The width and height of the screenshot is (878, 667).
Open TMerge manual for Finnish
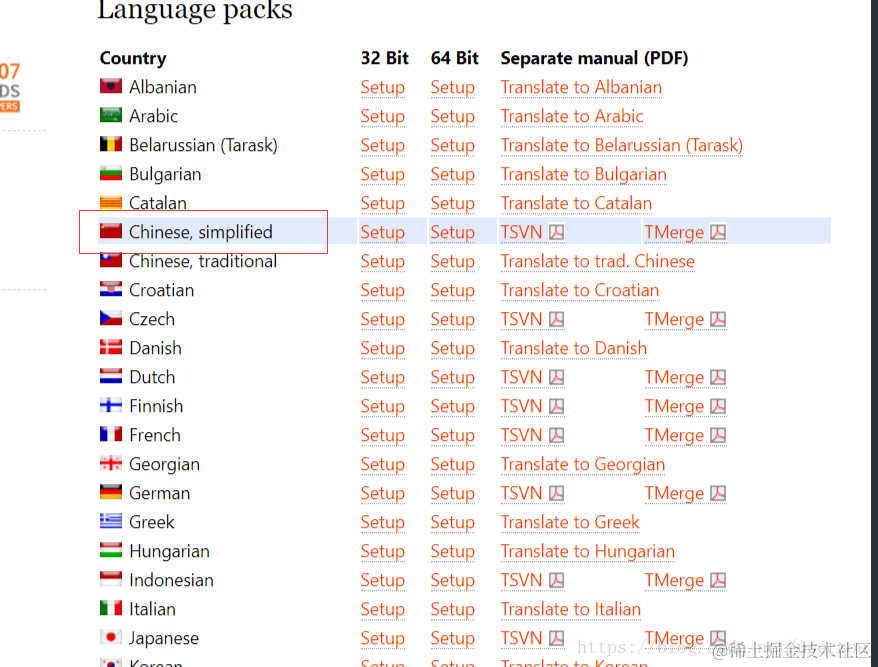[674, 407]
